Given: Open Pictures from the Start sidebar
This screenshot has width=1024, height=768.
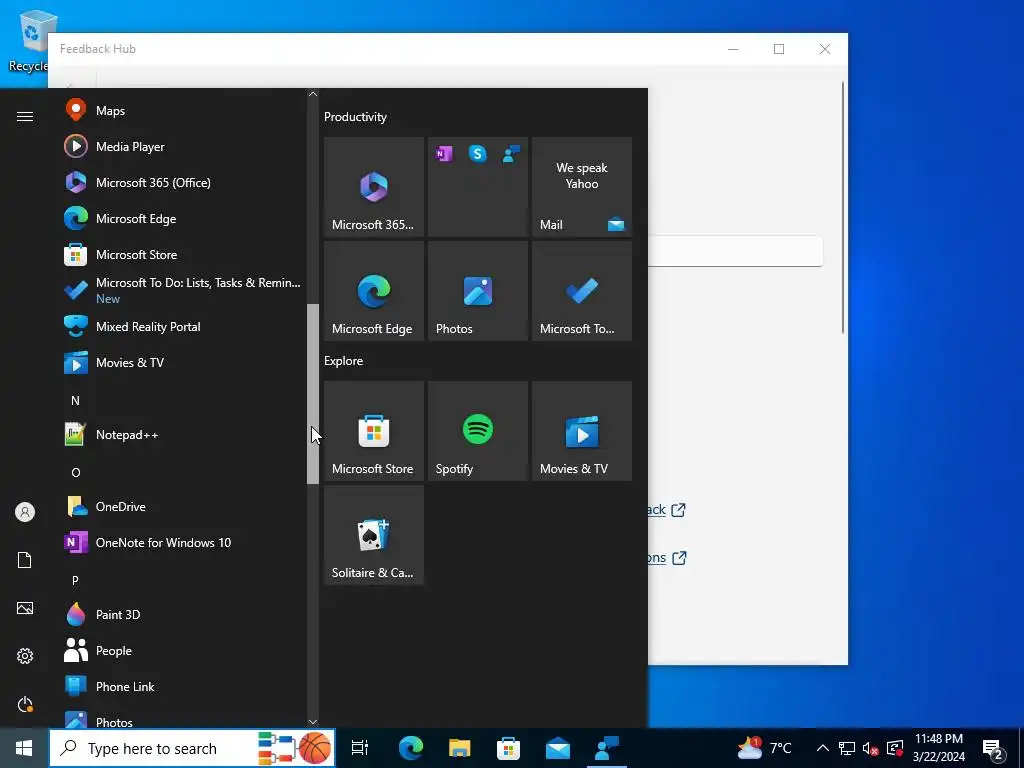Looking at the screenshot, I should click(25, 608).
